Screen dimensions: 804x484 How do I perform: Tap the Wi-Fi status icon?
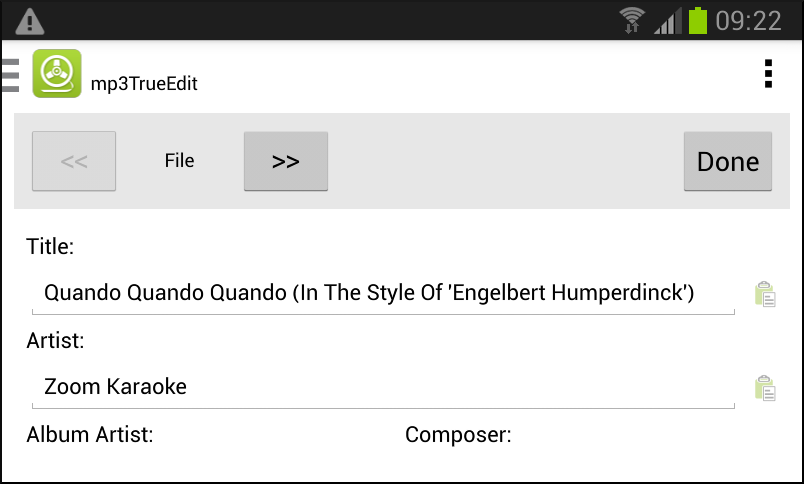632,20
